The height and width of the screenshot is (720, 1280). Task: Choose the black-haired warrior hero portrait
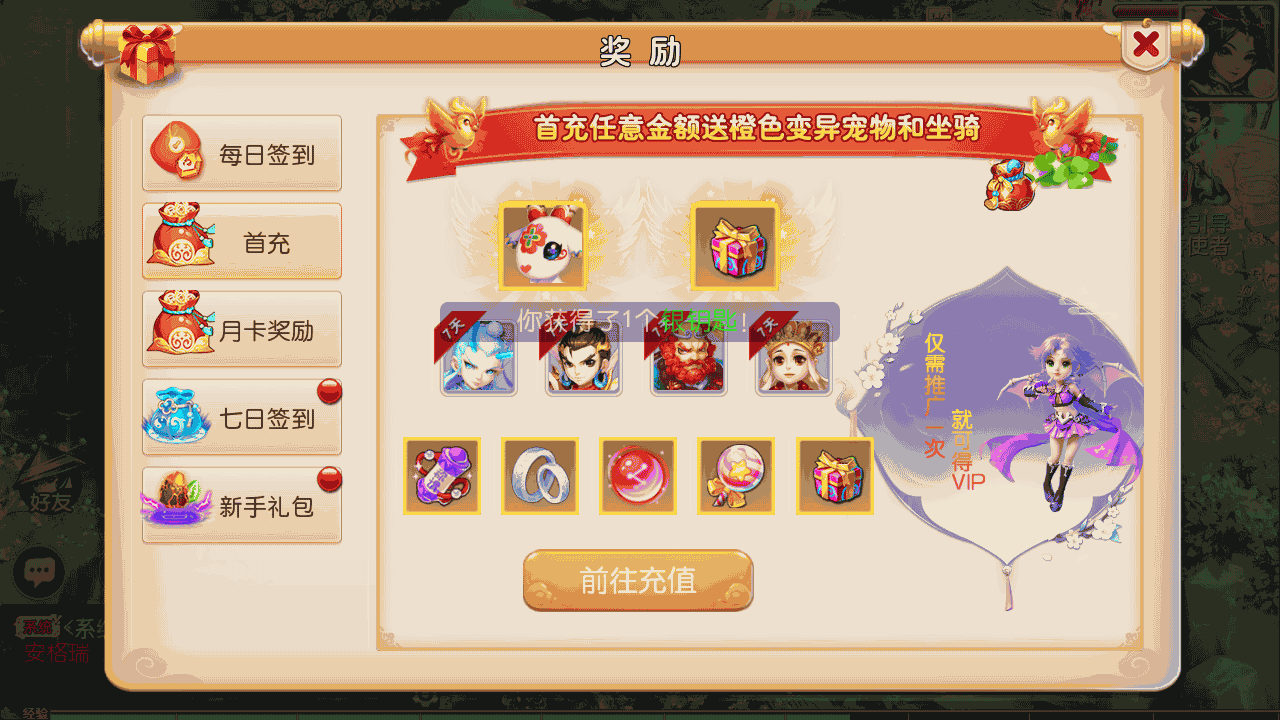tap(584, 358)
